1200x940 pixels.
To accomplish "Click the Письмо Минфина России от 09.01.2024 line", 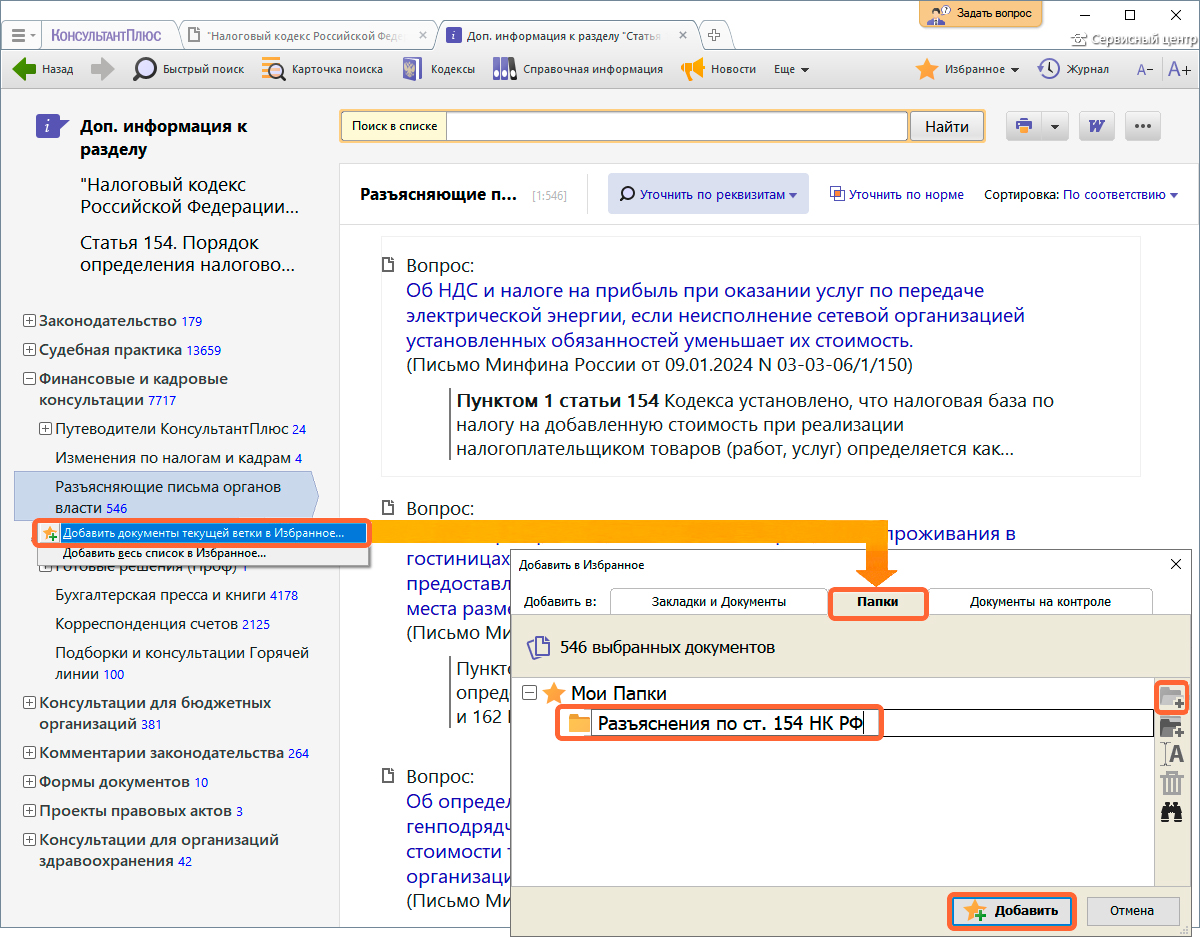I will (659, 365).
